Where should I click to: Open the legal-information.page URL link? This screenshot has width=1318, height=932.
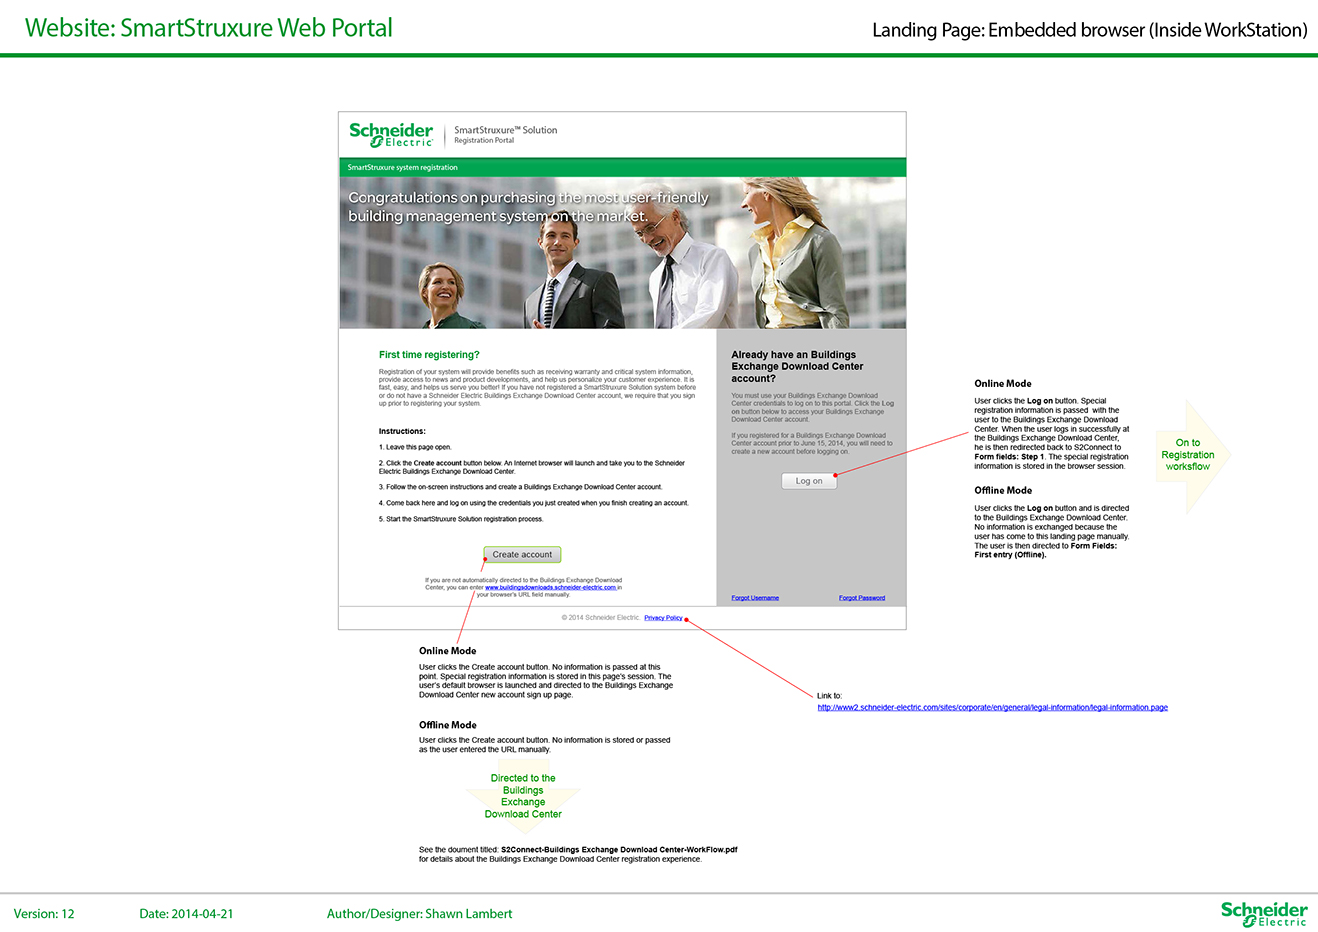[992, 707]
